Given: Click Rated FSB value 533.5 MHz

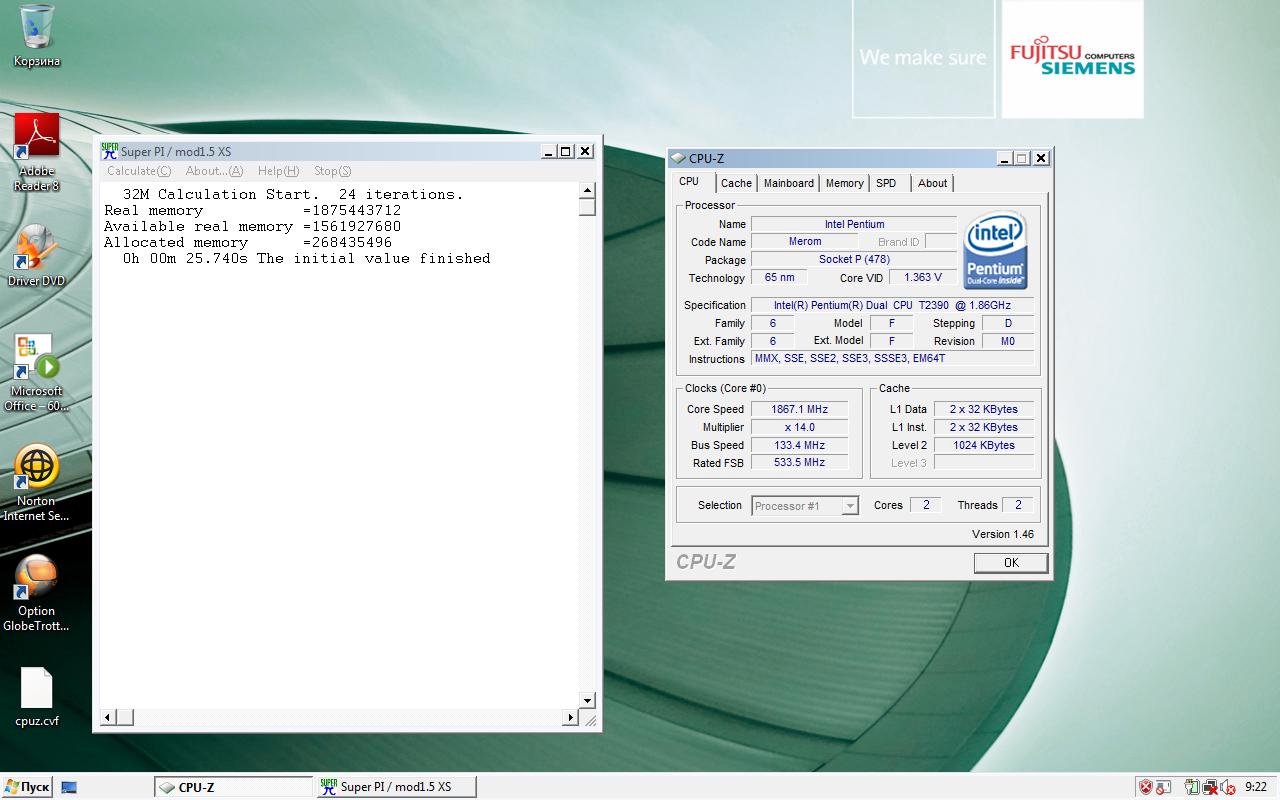Looking at the screenshot, I should click(800, 463).
